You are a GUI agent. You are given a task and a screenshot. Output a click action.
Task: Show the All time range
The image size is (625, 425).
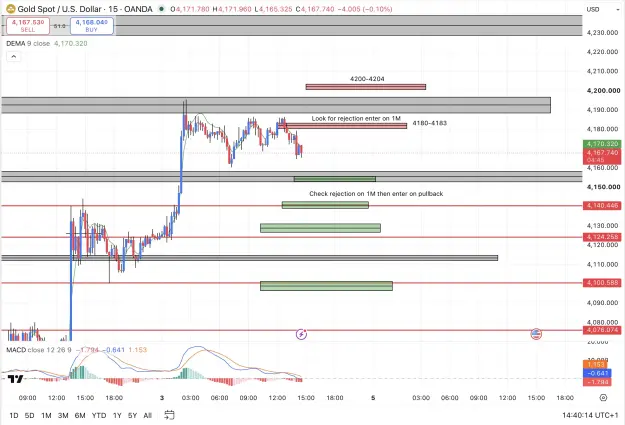(x=147, y=415)
